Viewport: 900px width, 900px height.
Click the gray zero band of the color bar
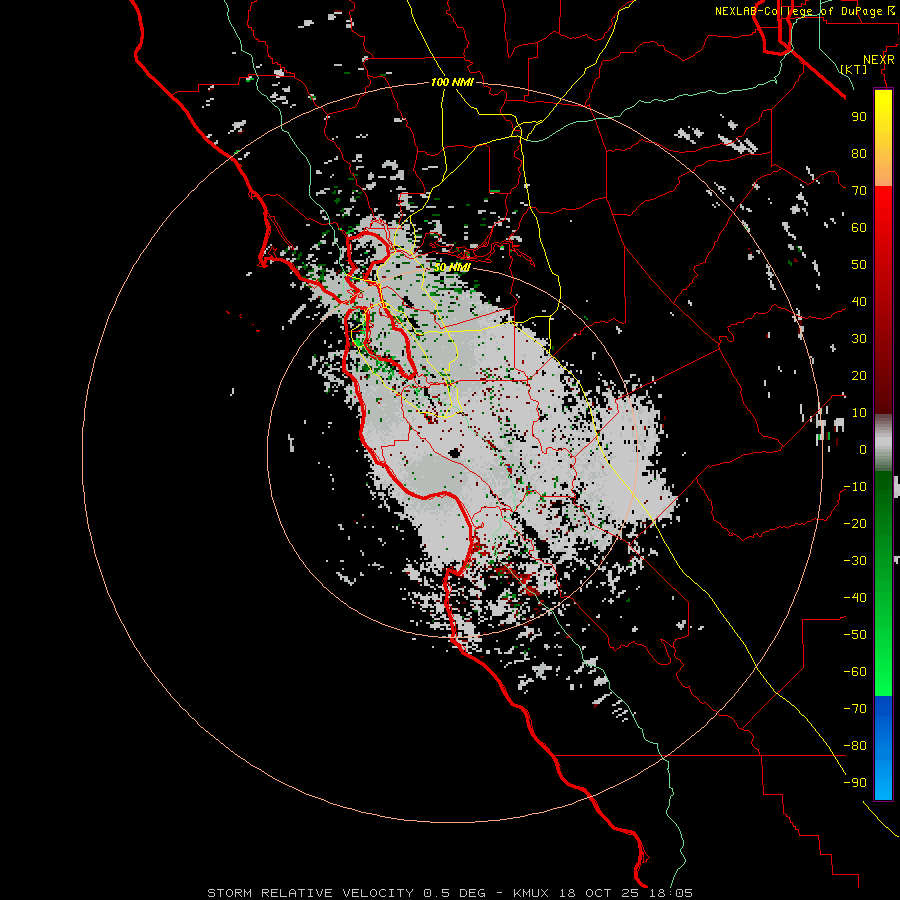click(883, 443)
